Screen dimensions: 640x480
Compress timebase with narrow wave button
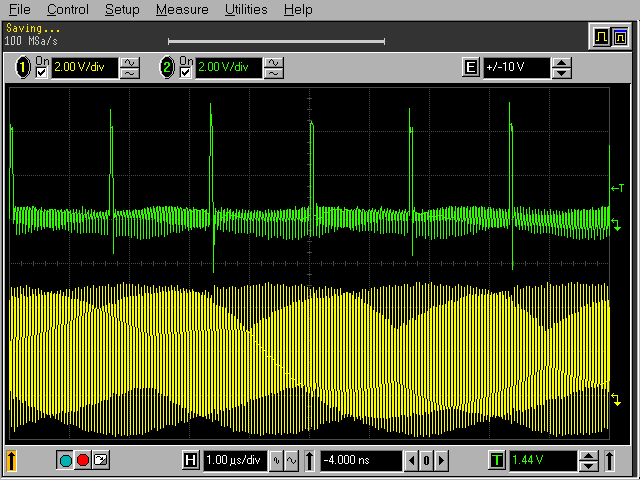coord(276,461)
